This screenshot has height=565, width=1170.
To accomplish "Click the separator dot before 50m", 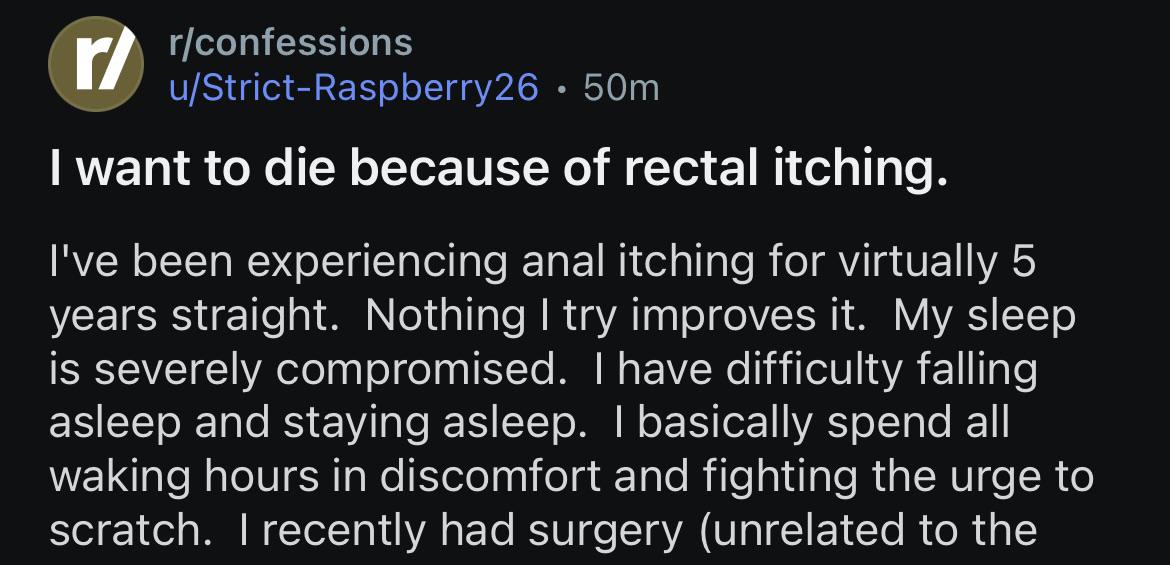I will (x=563, y=88).
